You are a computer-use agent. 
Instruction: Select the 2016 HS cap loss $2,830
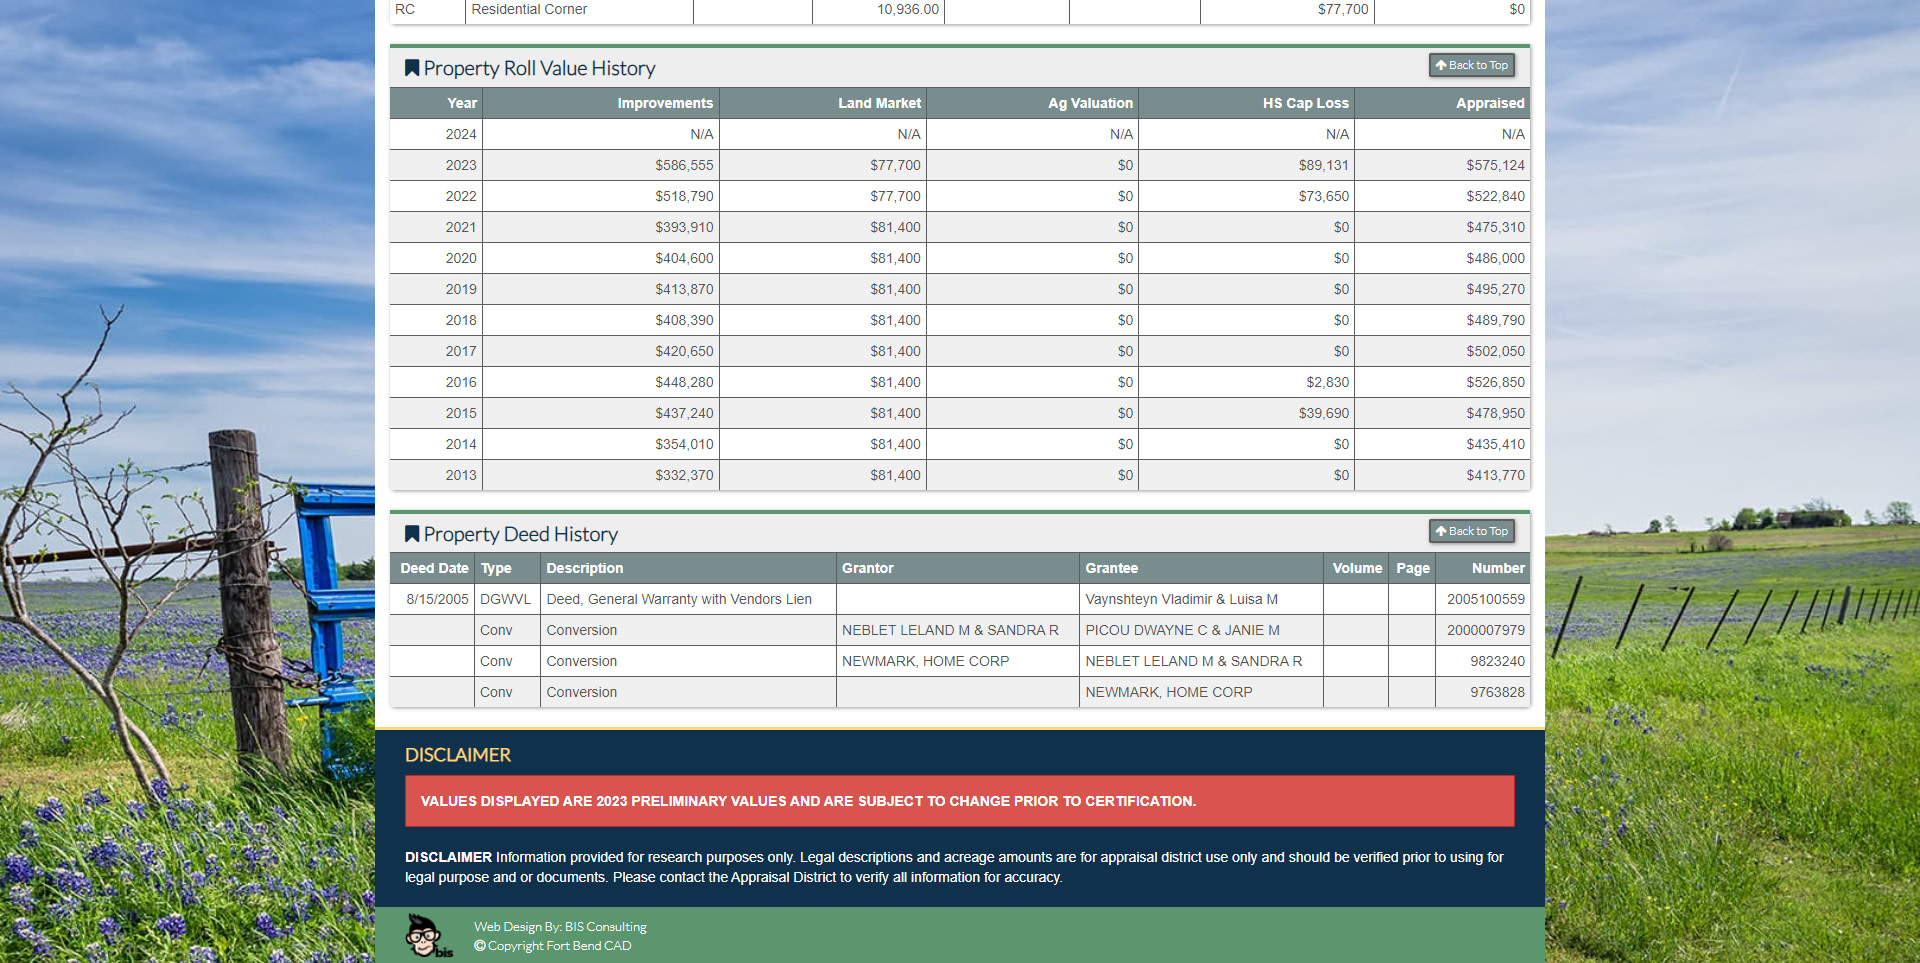pos(1327,382)
